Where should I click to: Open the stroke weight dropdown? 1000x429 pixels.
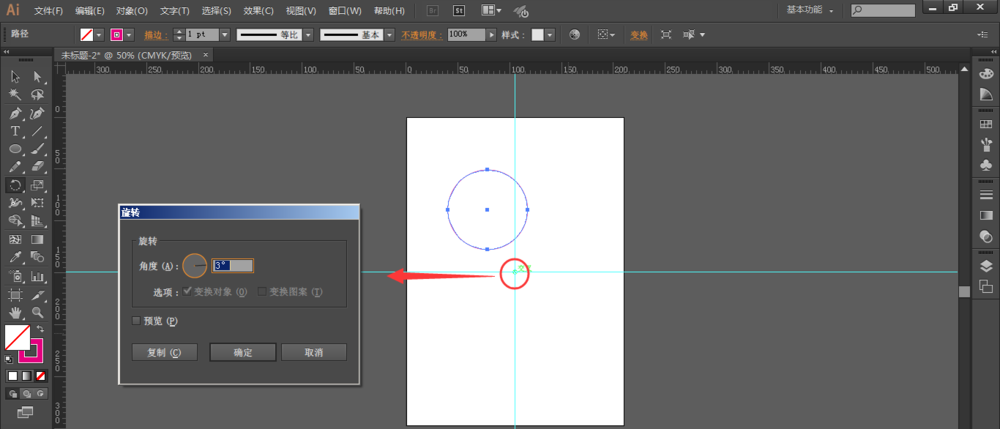[225, 35]
